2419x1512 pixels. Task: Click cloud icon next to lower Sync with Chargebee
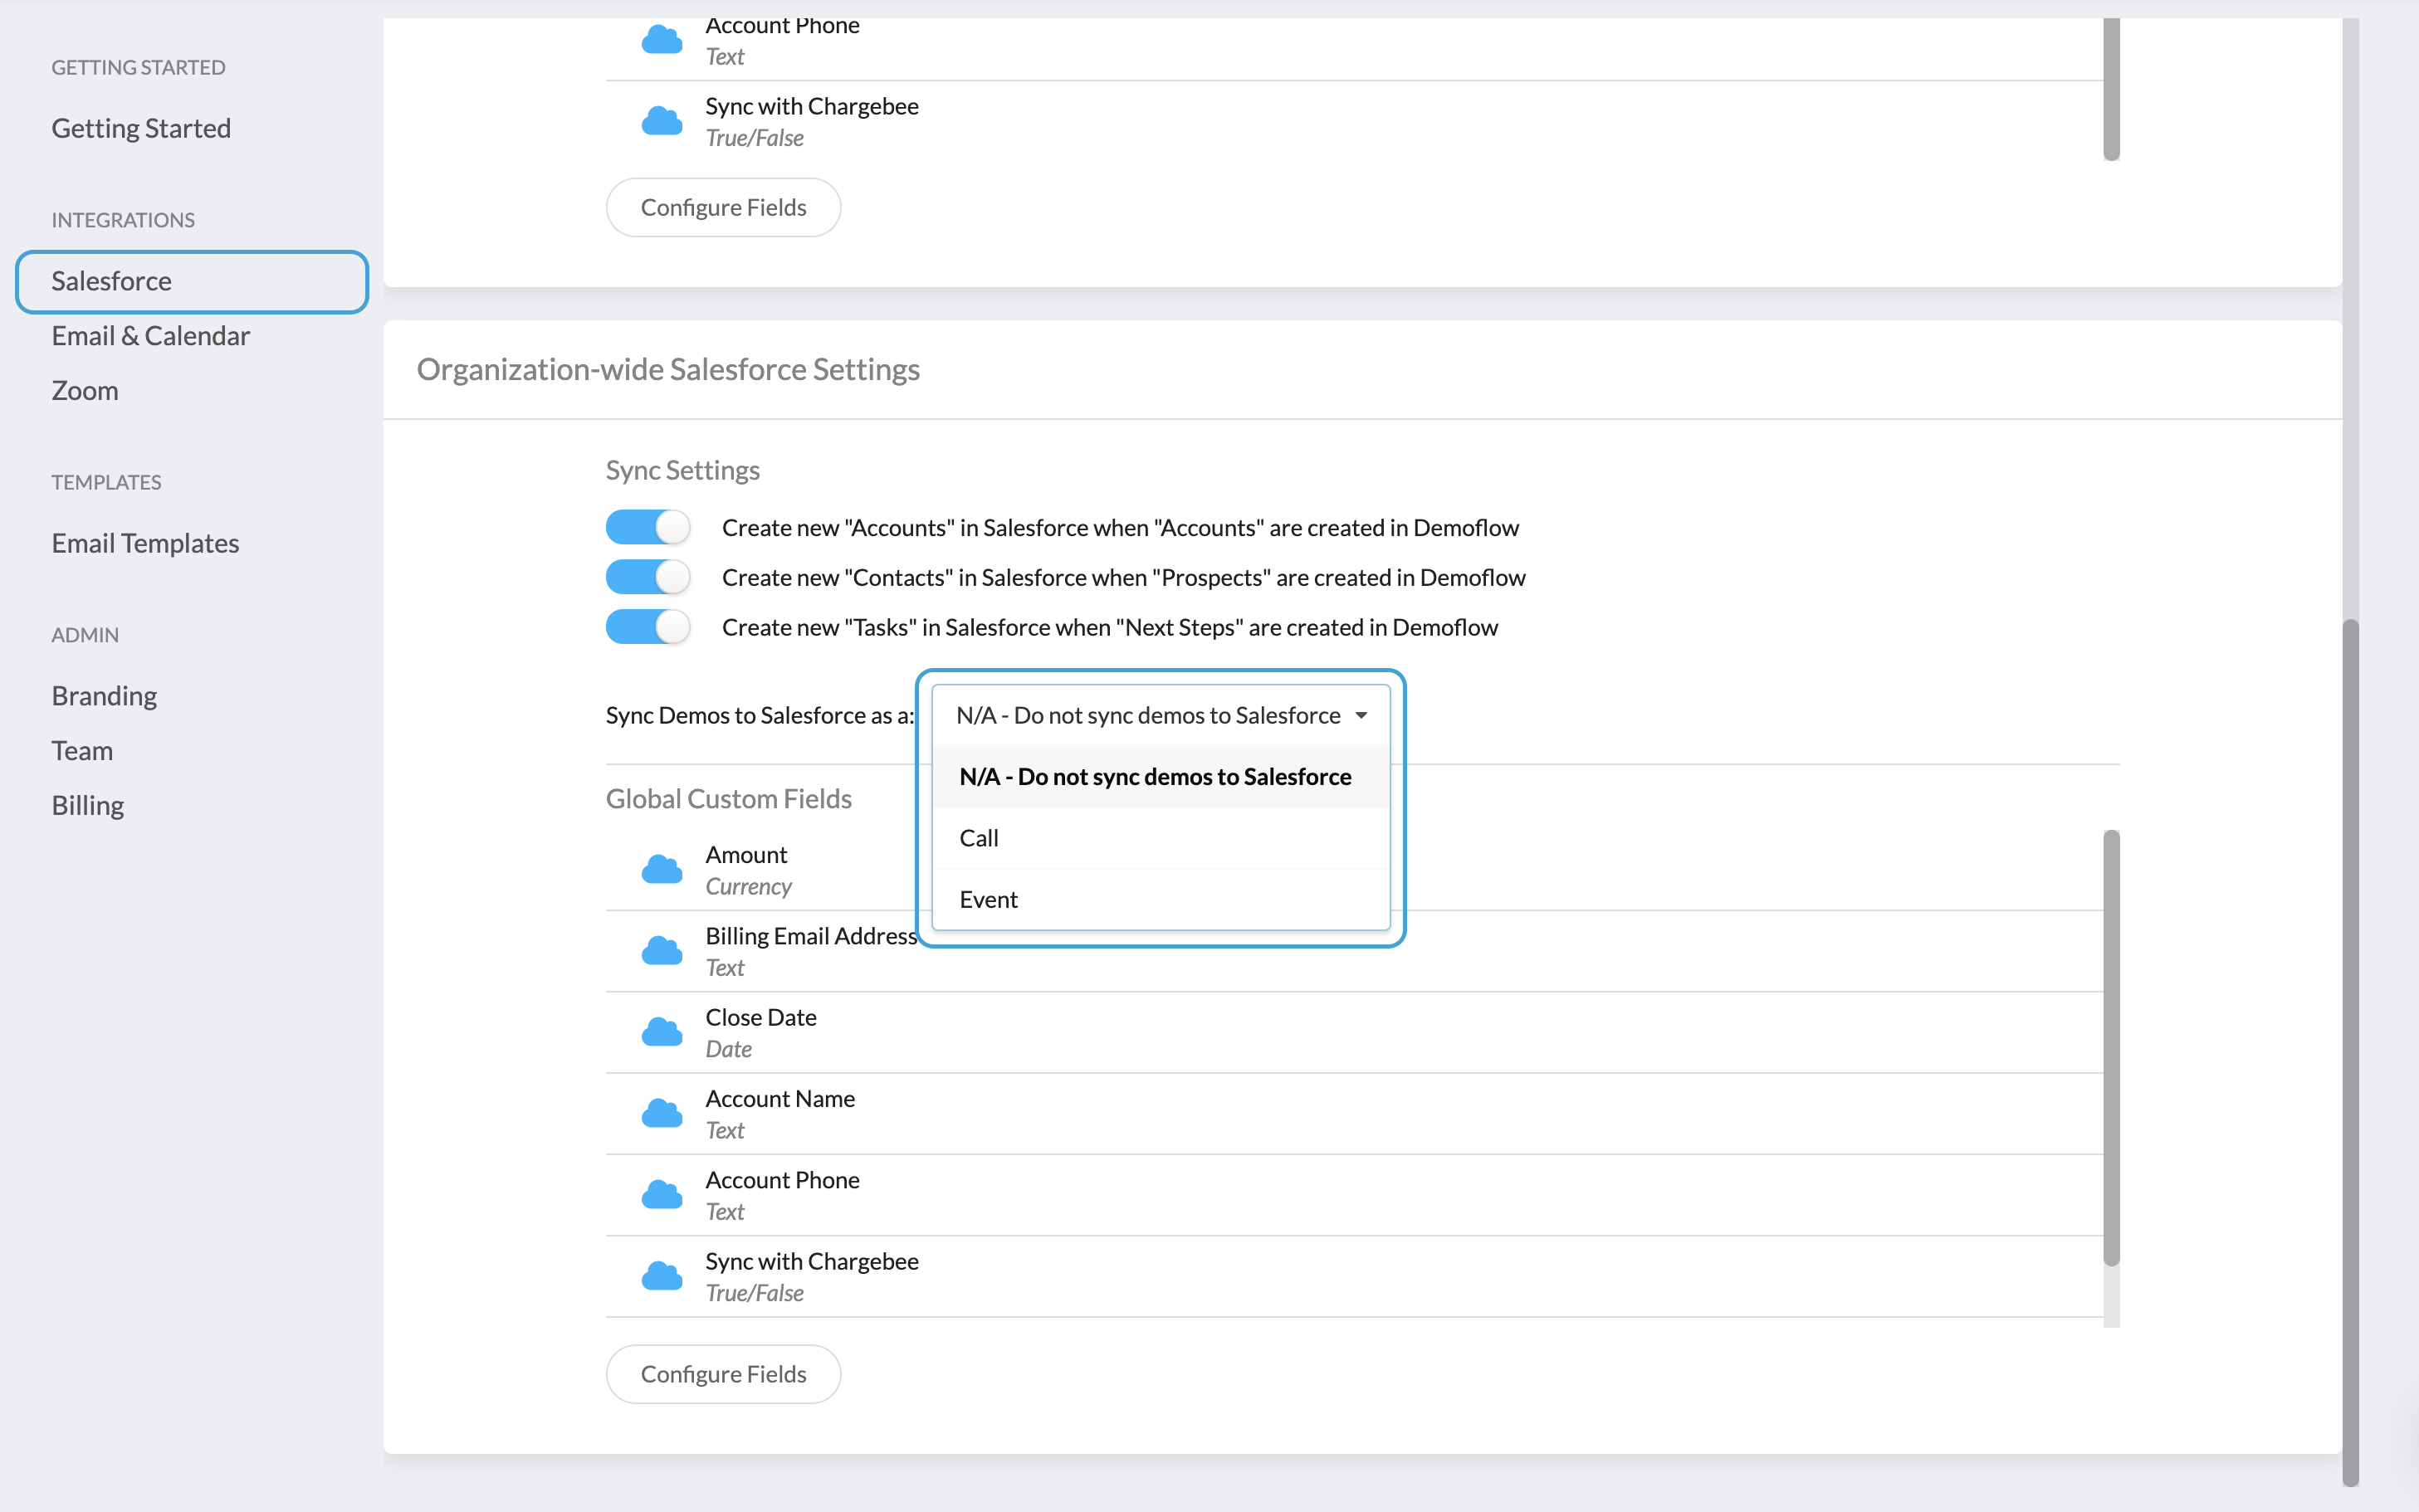661,1275
